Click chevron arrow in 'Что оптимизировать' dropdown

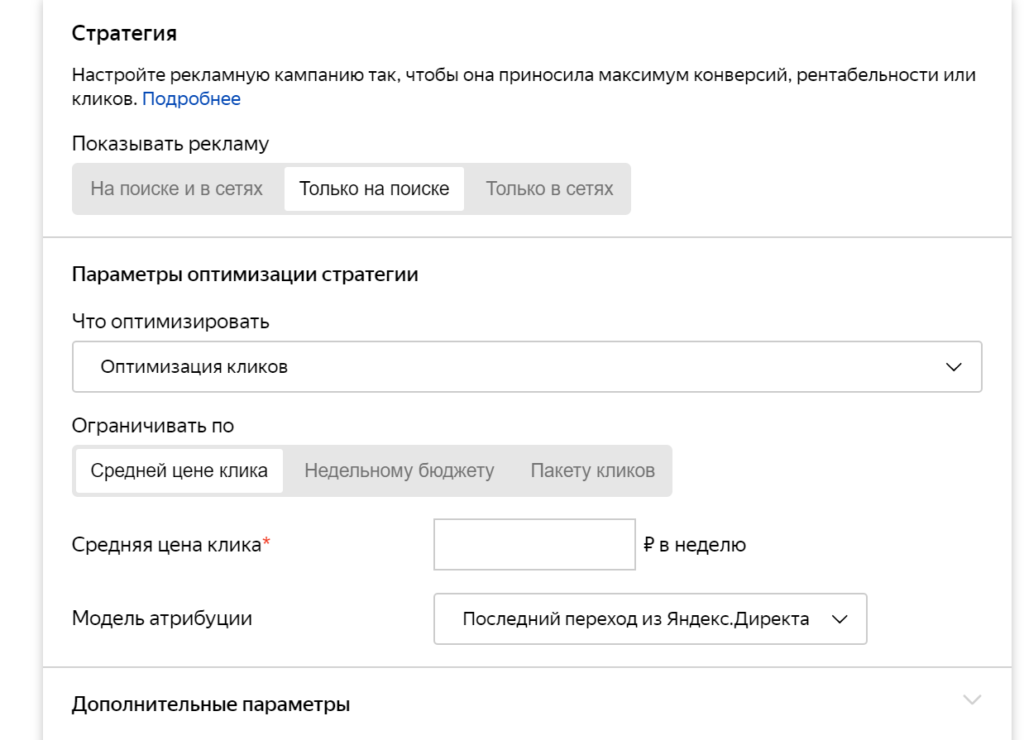click(x=954, y=367)
